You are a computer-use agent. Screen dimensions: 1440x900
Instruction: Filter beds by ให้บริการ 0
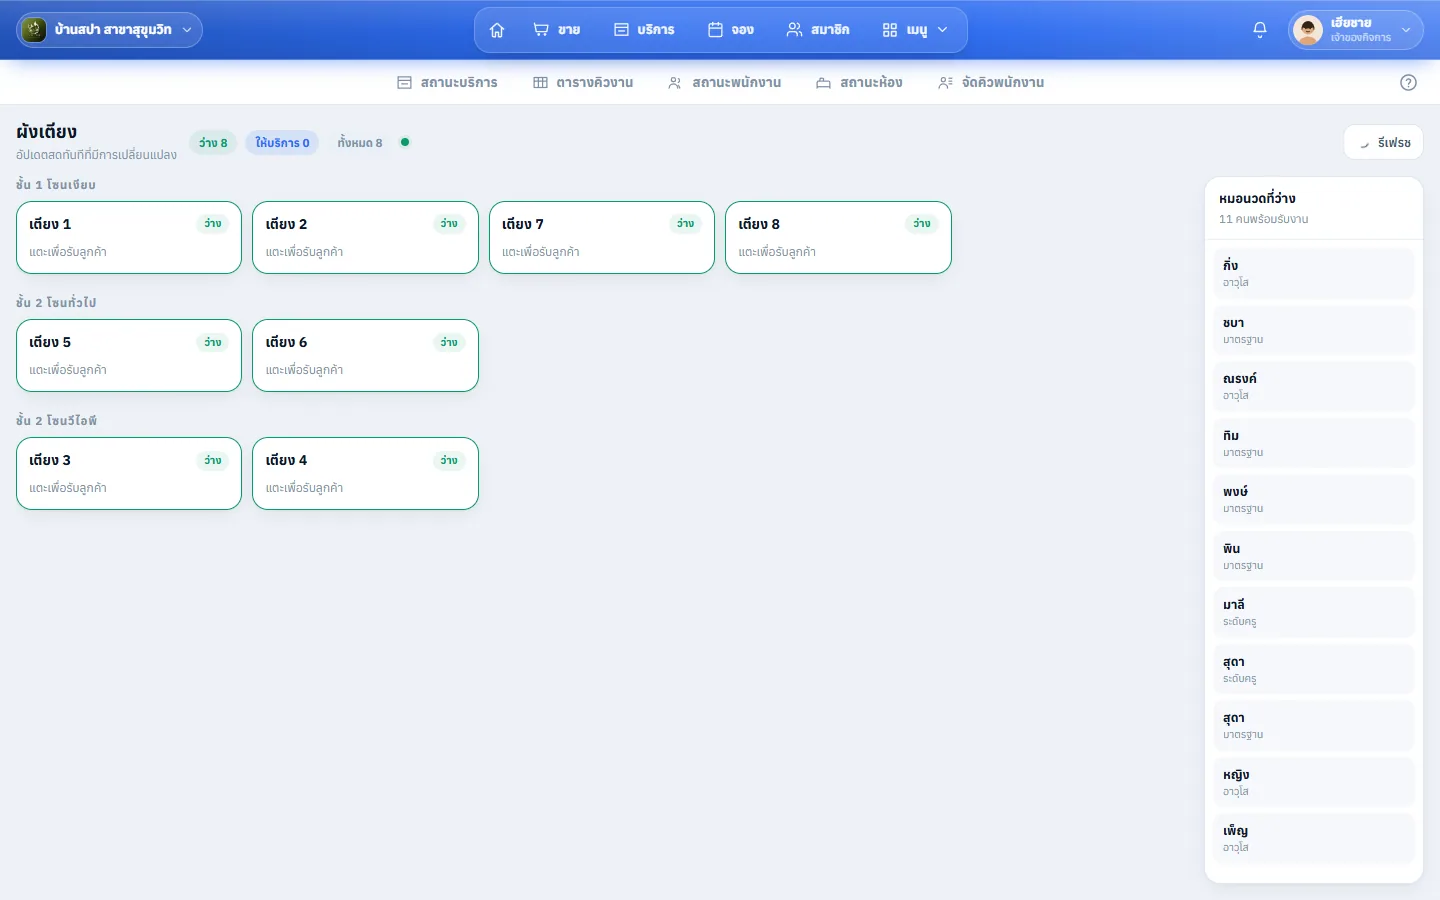pos(282,143)
